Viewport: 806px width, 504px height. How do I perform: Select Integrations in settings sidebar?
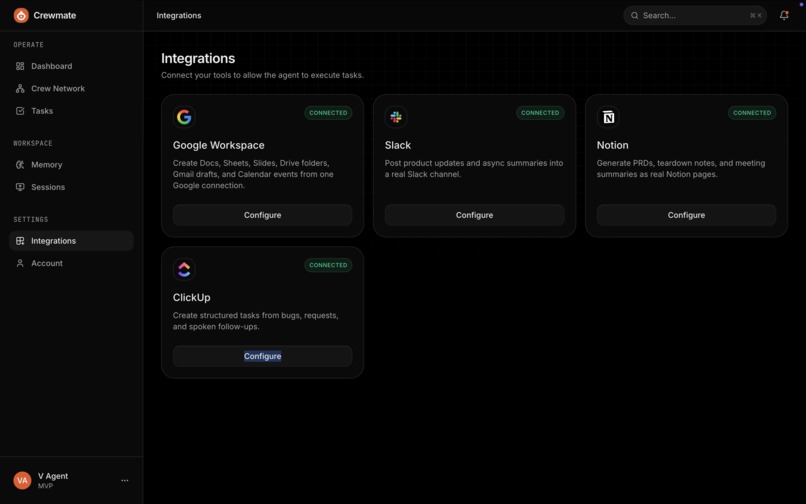71,241
